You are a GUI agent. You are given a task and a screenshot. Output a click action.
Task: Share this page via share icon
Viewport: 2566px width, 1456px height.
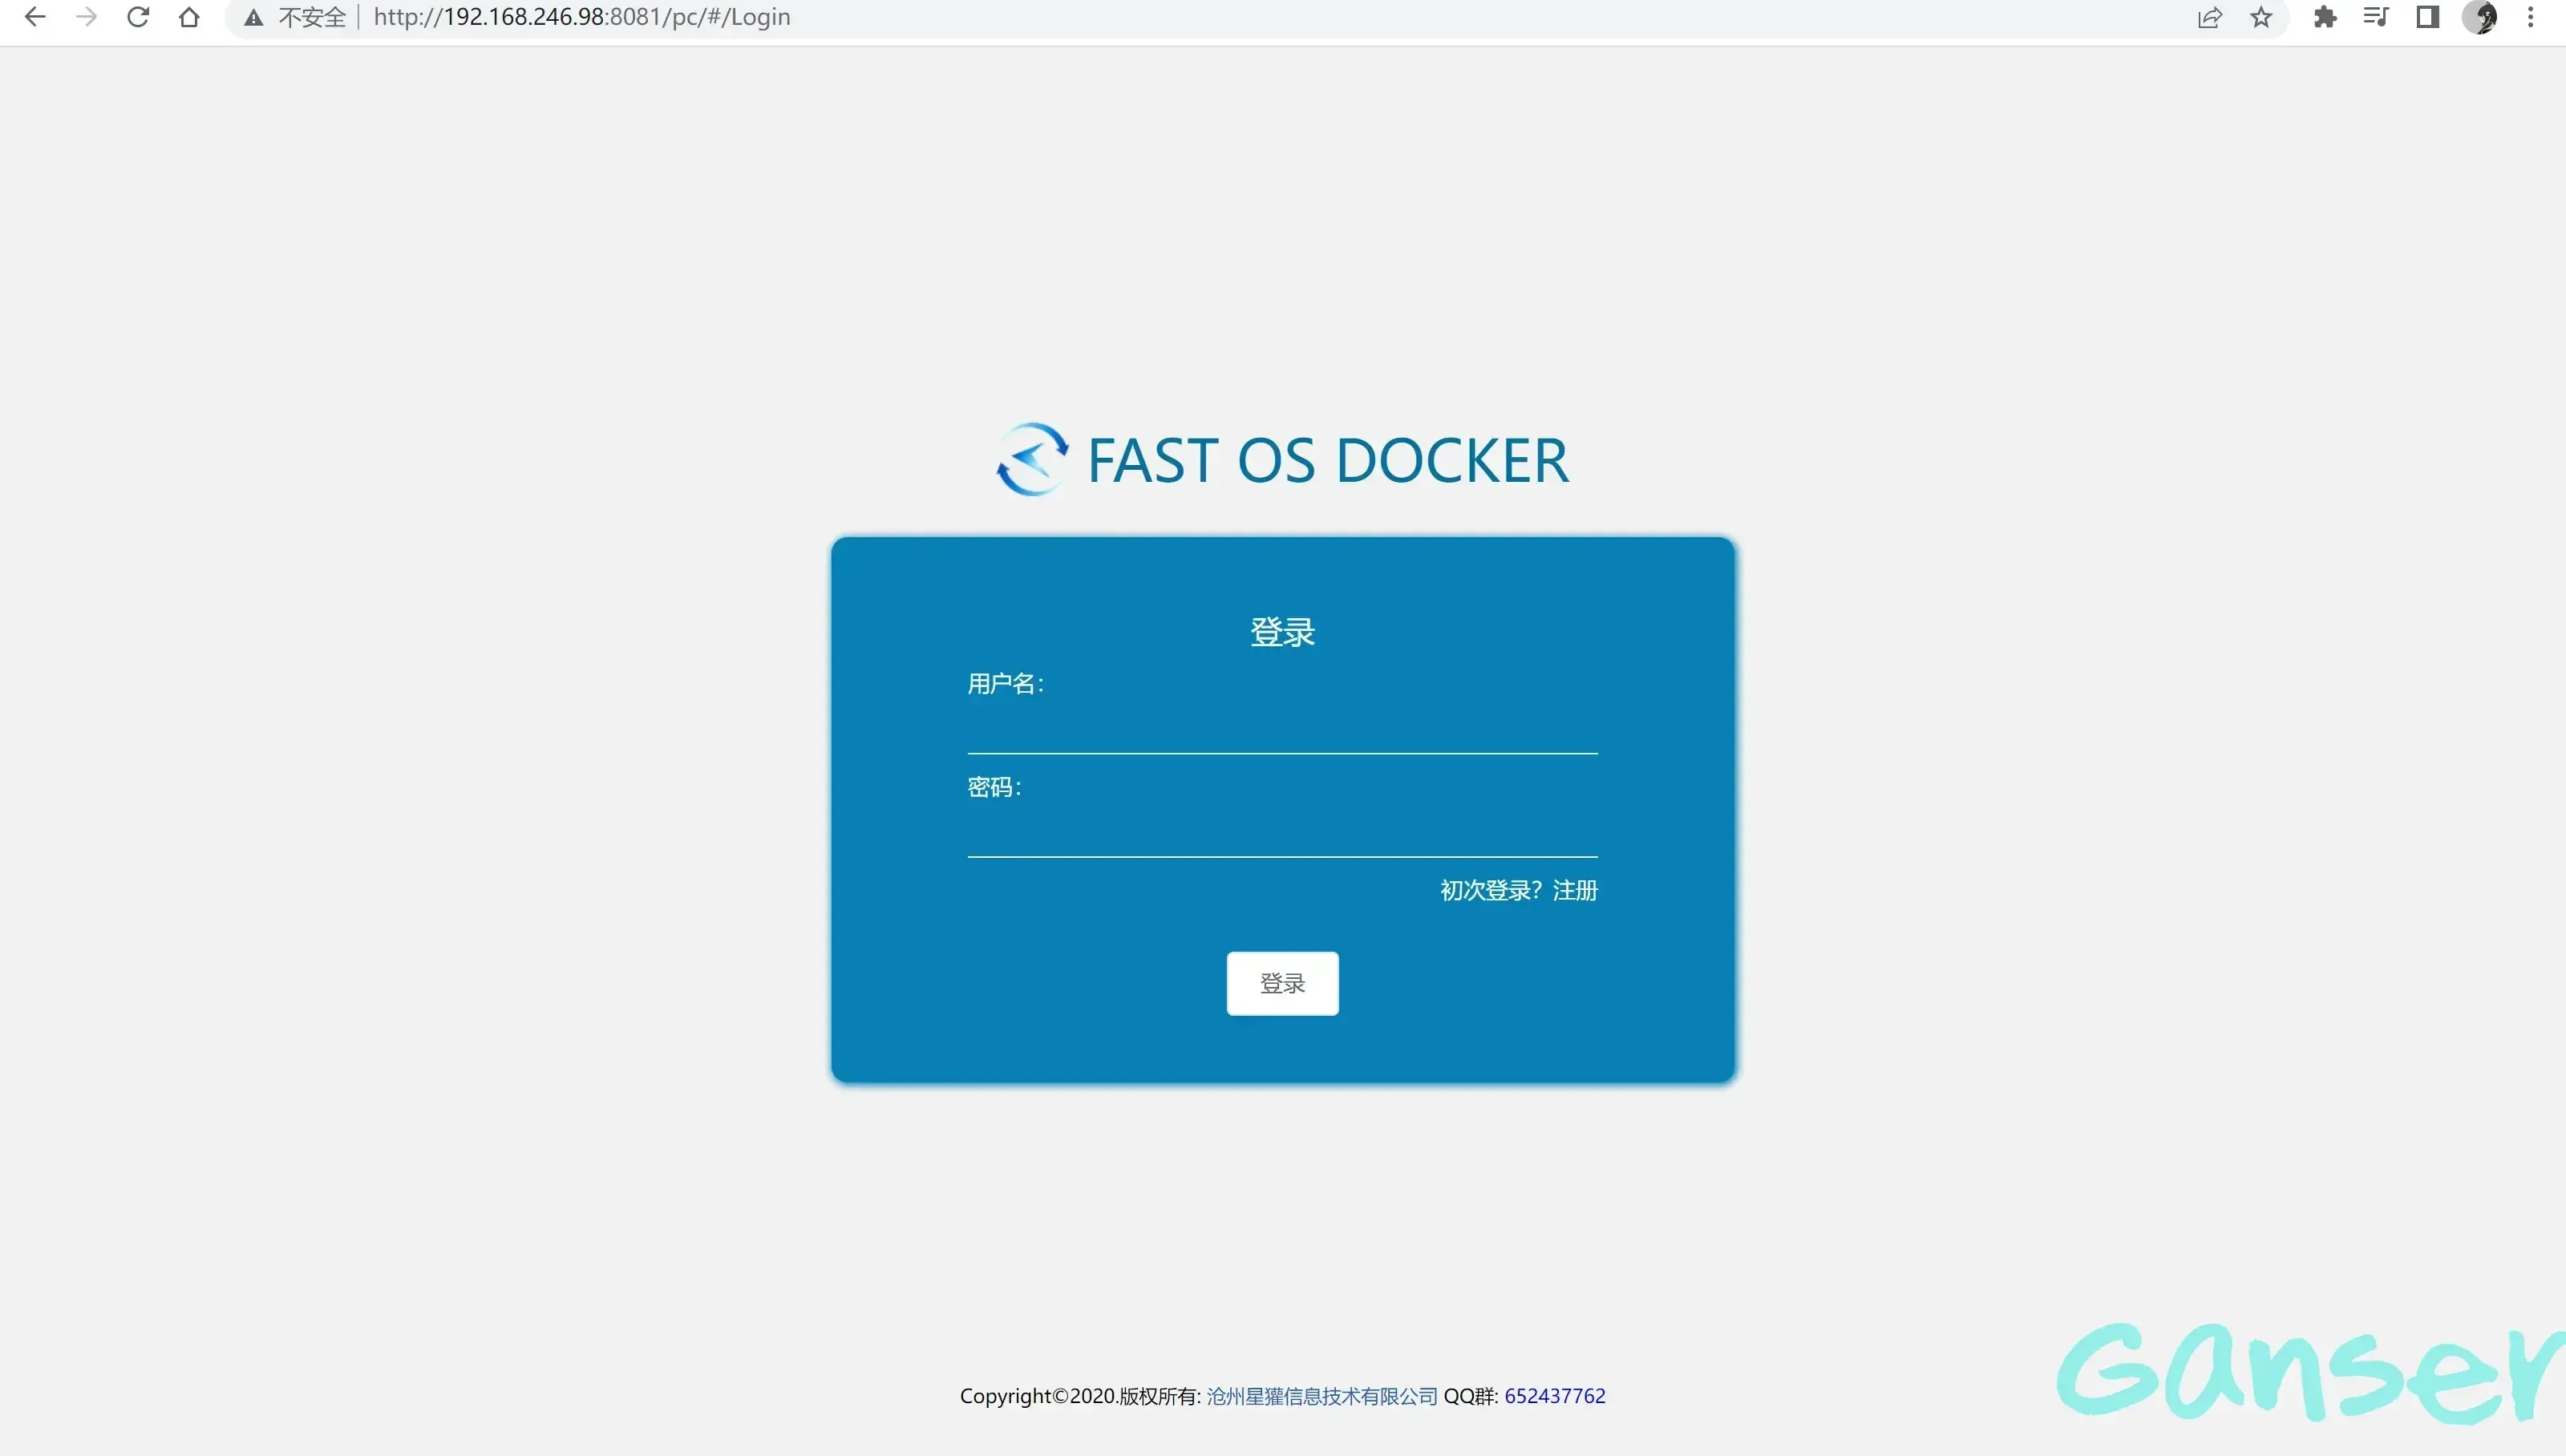click(x=2209, y=17)
